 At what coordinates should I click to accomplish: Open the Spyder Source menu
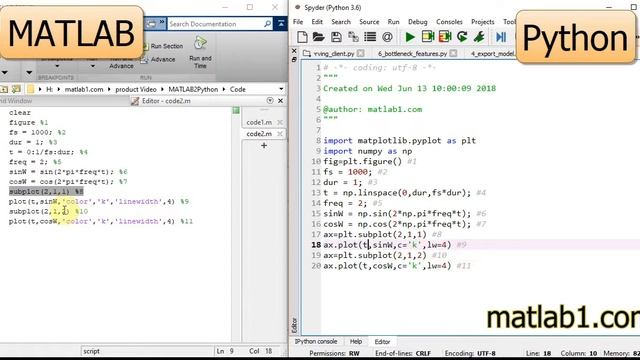coord(369,22)
